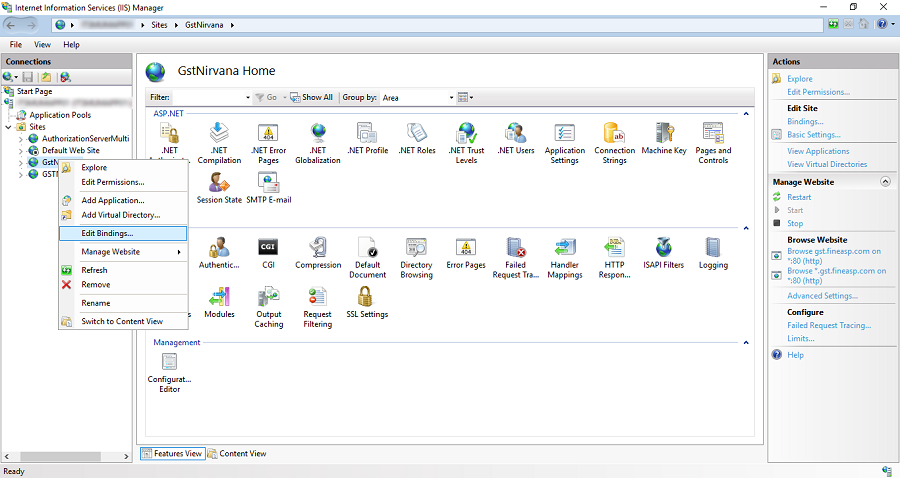900x478 pixels.
Task: Open the Help menu
Action: [71, 45]
